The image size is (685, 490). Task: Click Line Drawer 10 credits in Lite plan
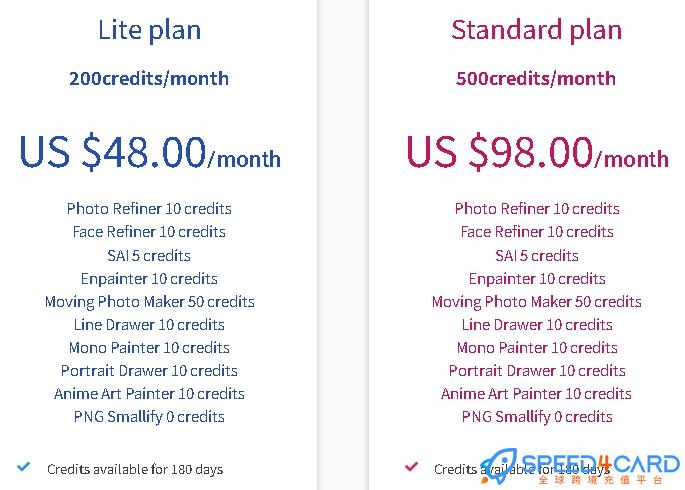(x=149, y=325)
